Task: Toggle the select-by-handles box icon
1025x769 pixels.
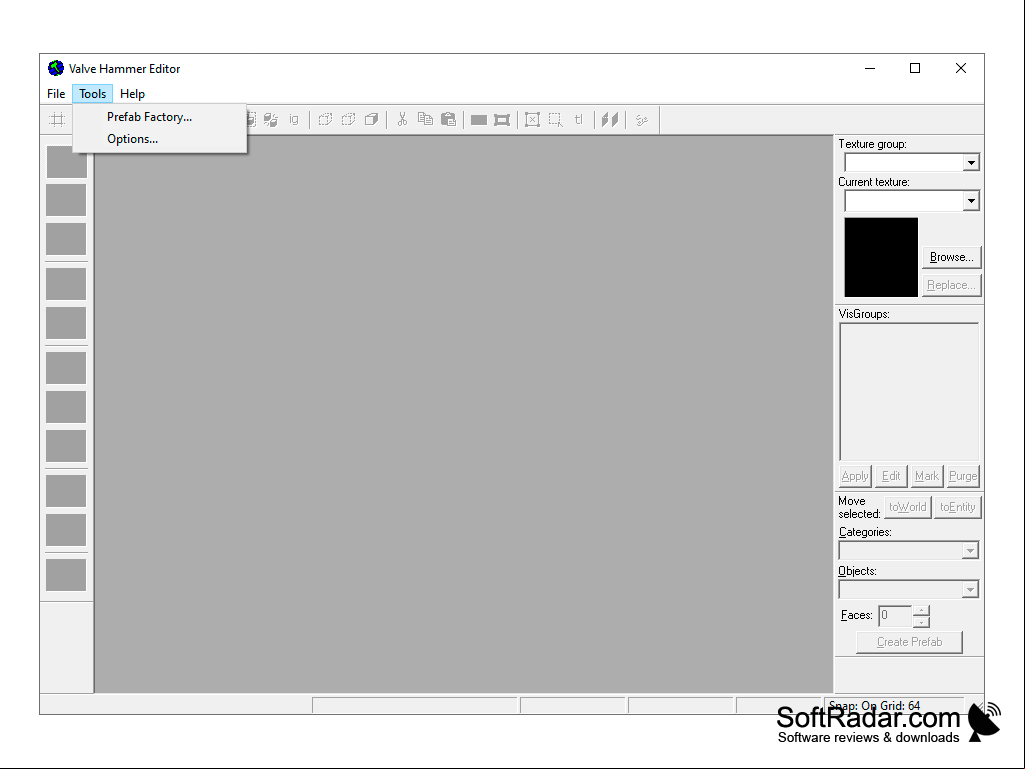Action: [532, 120]
